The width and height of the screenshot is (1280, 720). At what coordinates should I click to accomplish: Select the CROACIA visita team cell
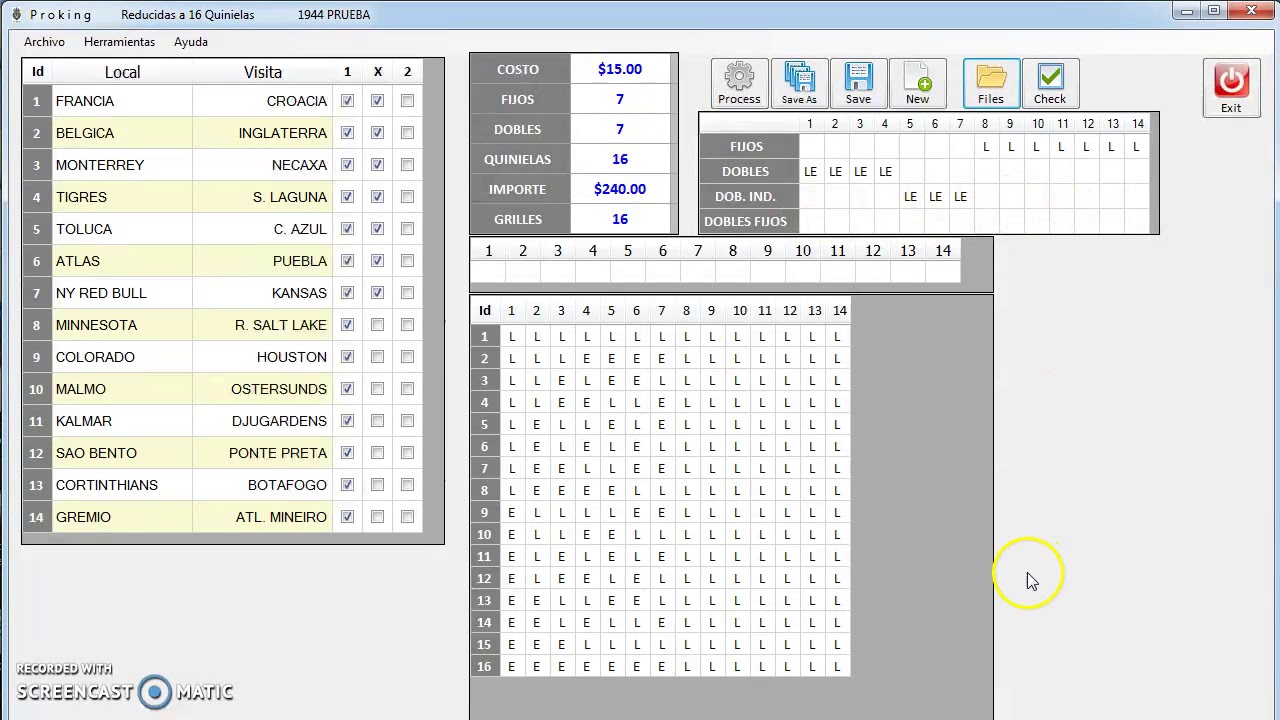[262, 101]
